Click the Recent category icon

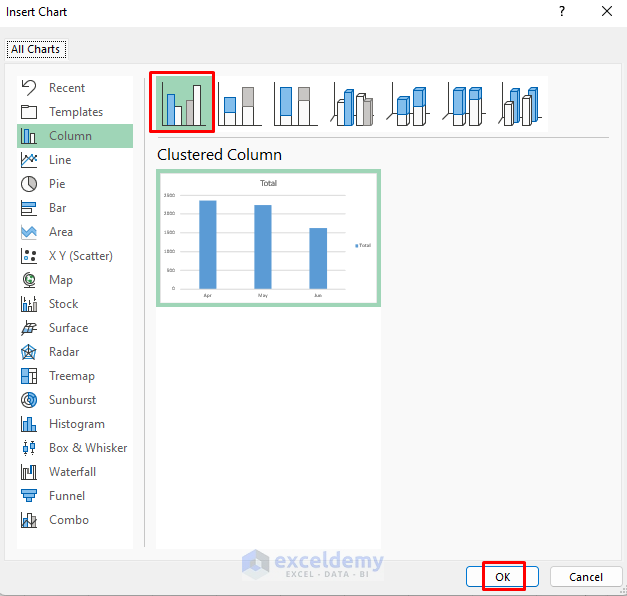click(29, 88)
